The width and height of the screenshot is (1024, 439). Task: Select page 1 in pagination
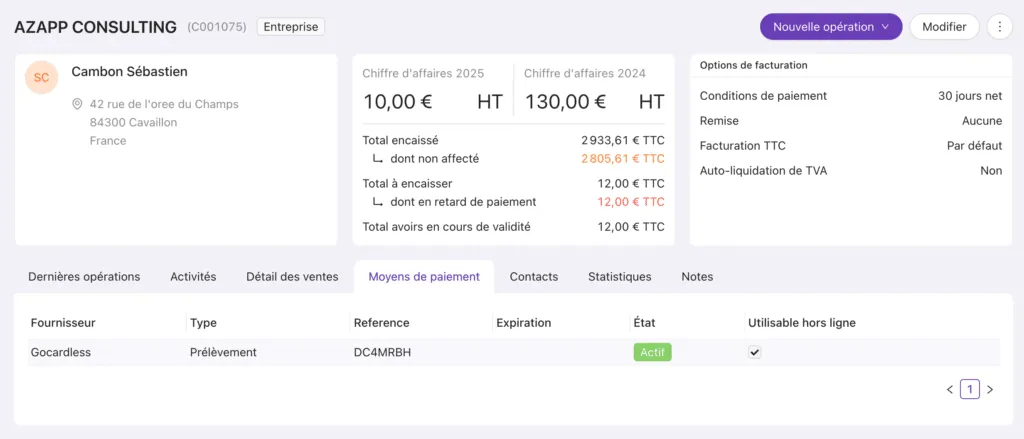point(970,389)
